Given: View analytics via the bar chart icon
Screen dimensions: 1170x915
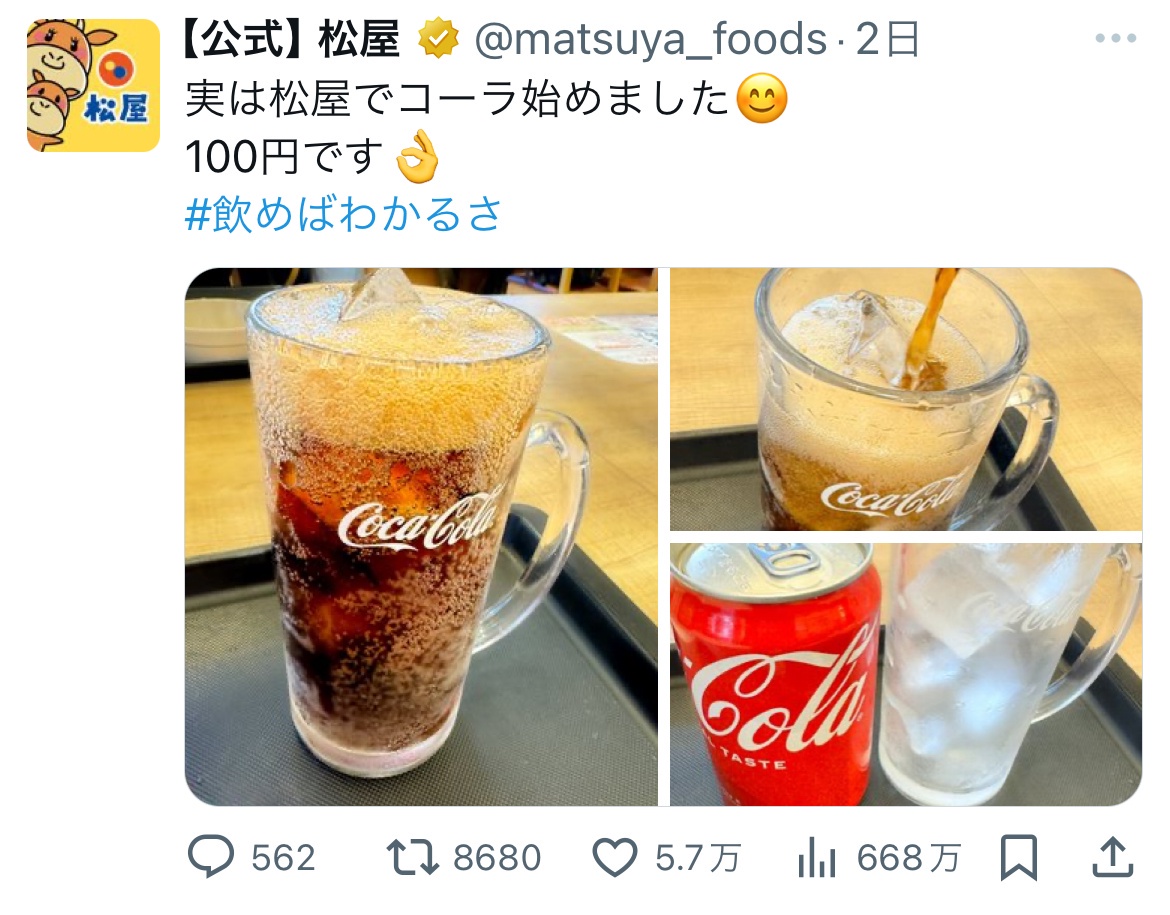Looking at the screenshot, I should point(816,858).
